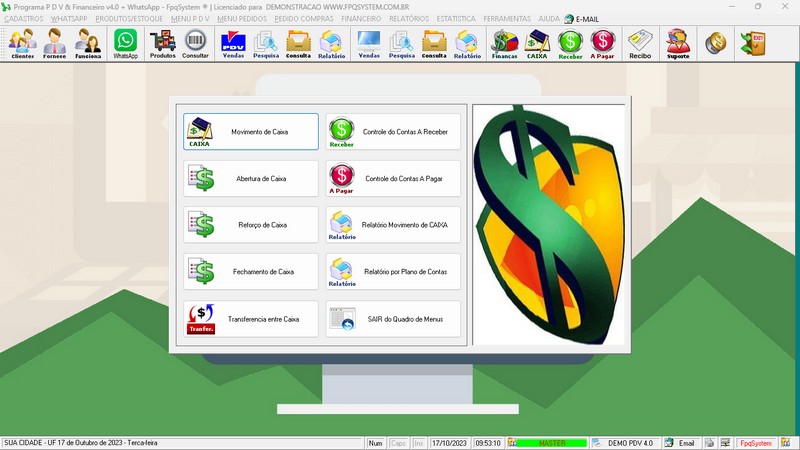This screenshot has width=800, height=450.
Task: Click the A Pagar toolbar icon
Action: (603, 43)
